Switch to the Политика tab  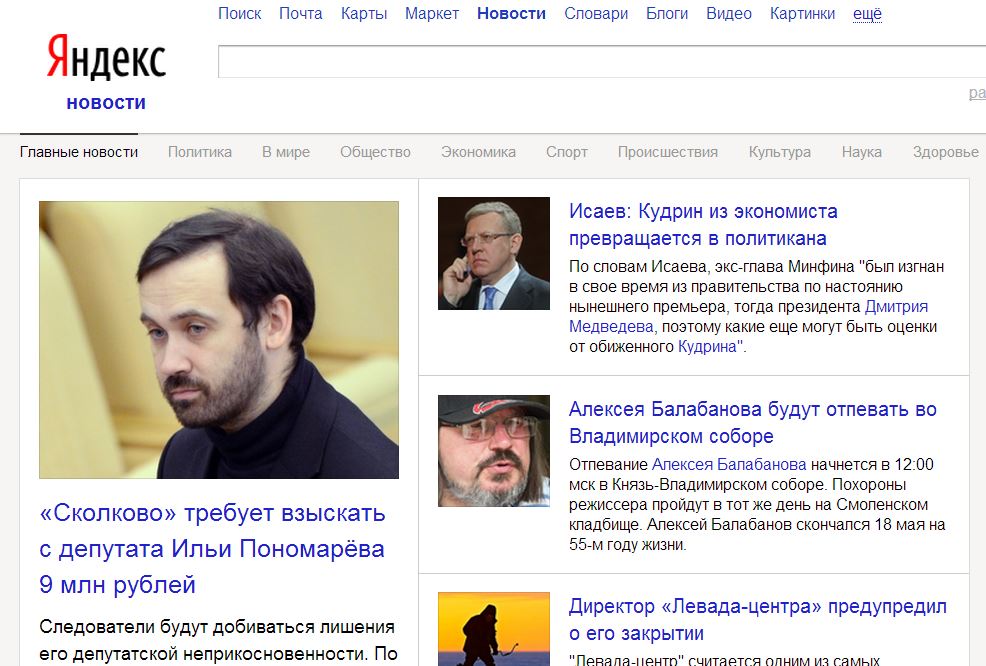pyautogui.click(x=200, y=152)
